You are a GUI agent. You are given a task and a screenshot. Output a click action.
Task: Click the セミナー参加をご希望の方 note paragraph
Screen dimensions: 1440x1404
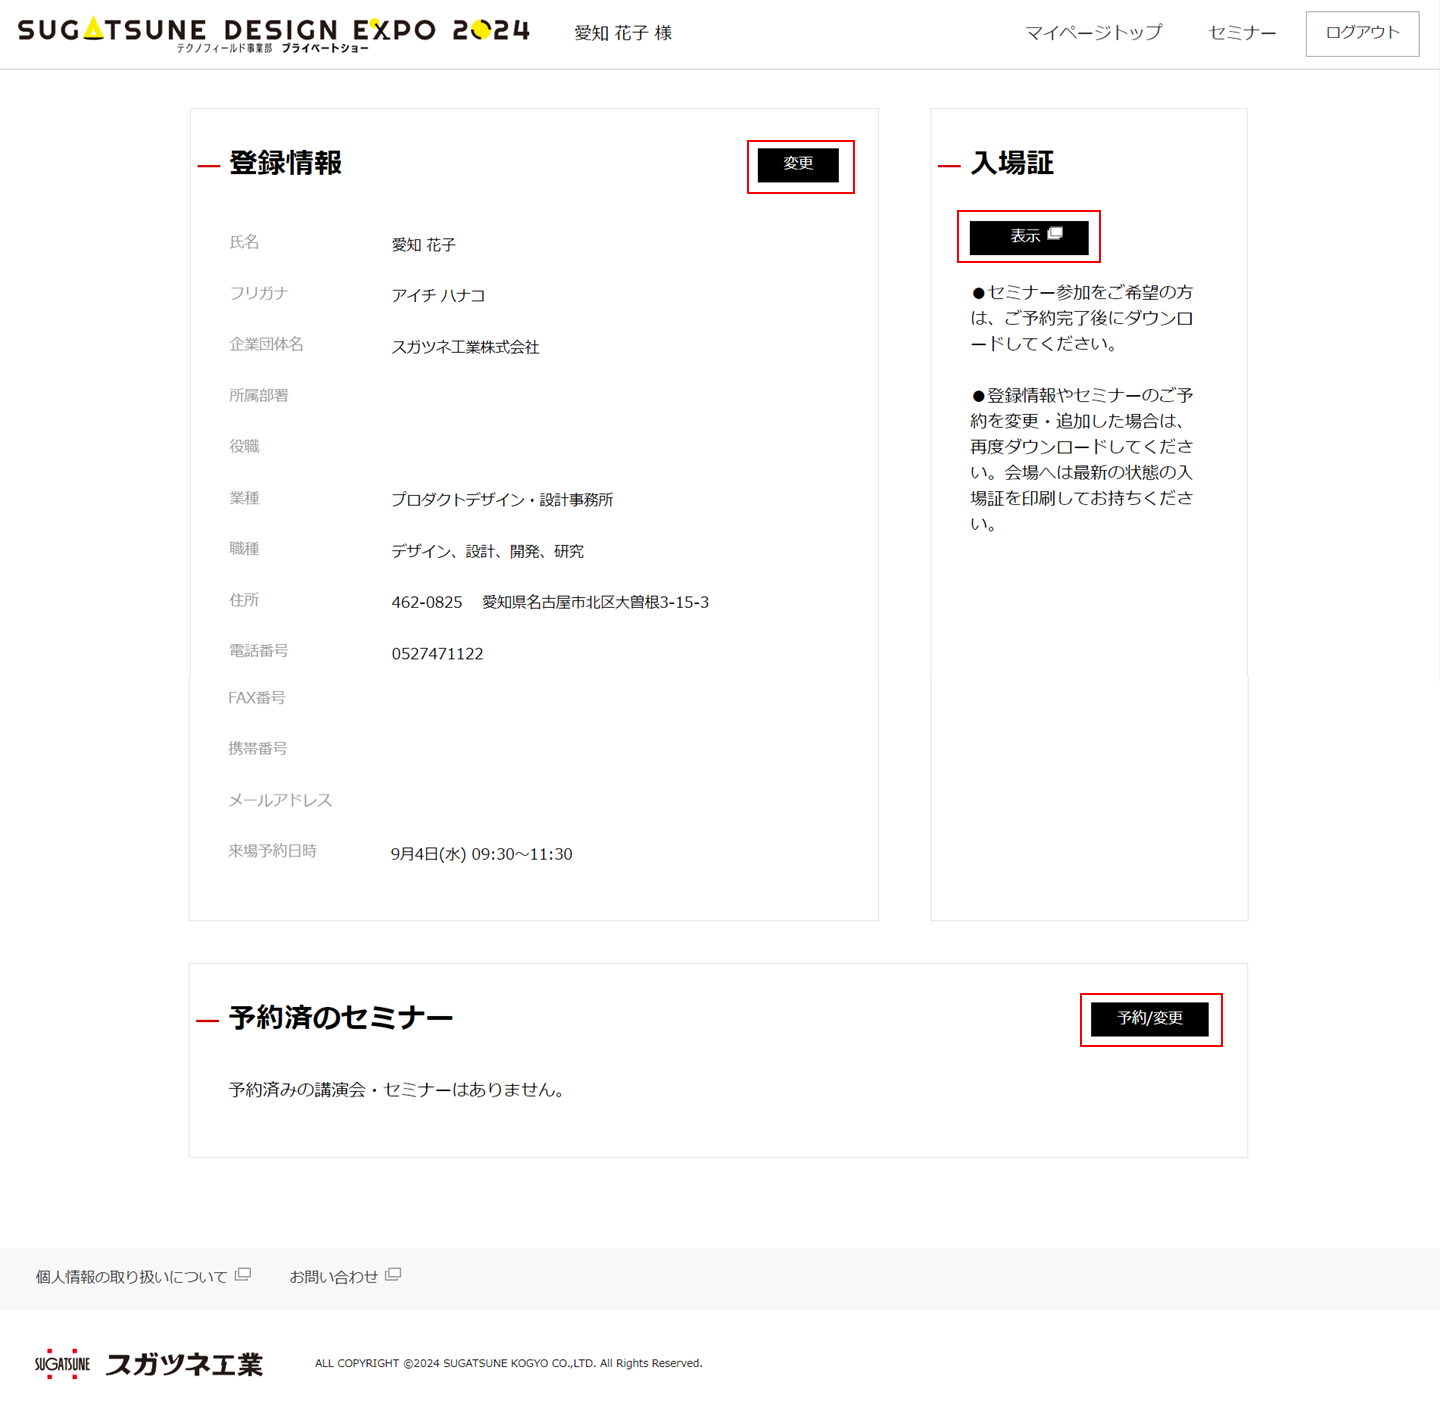(1082, 318)
